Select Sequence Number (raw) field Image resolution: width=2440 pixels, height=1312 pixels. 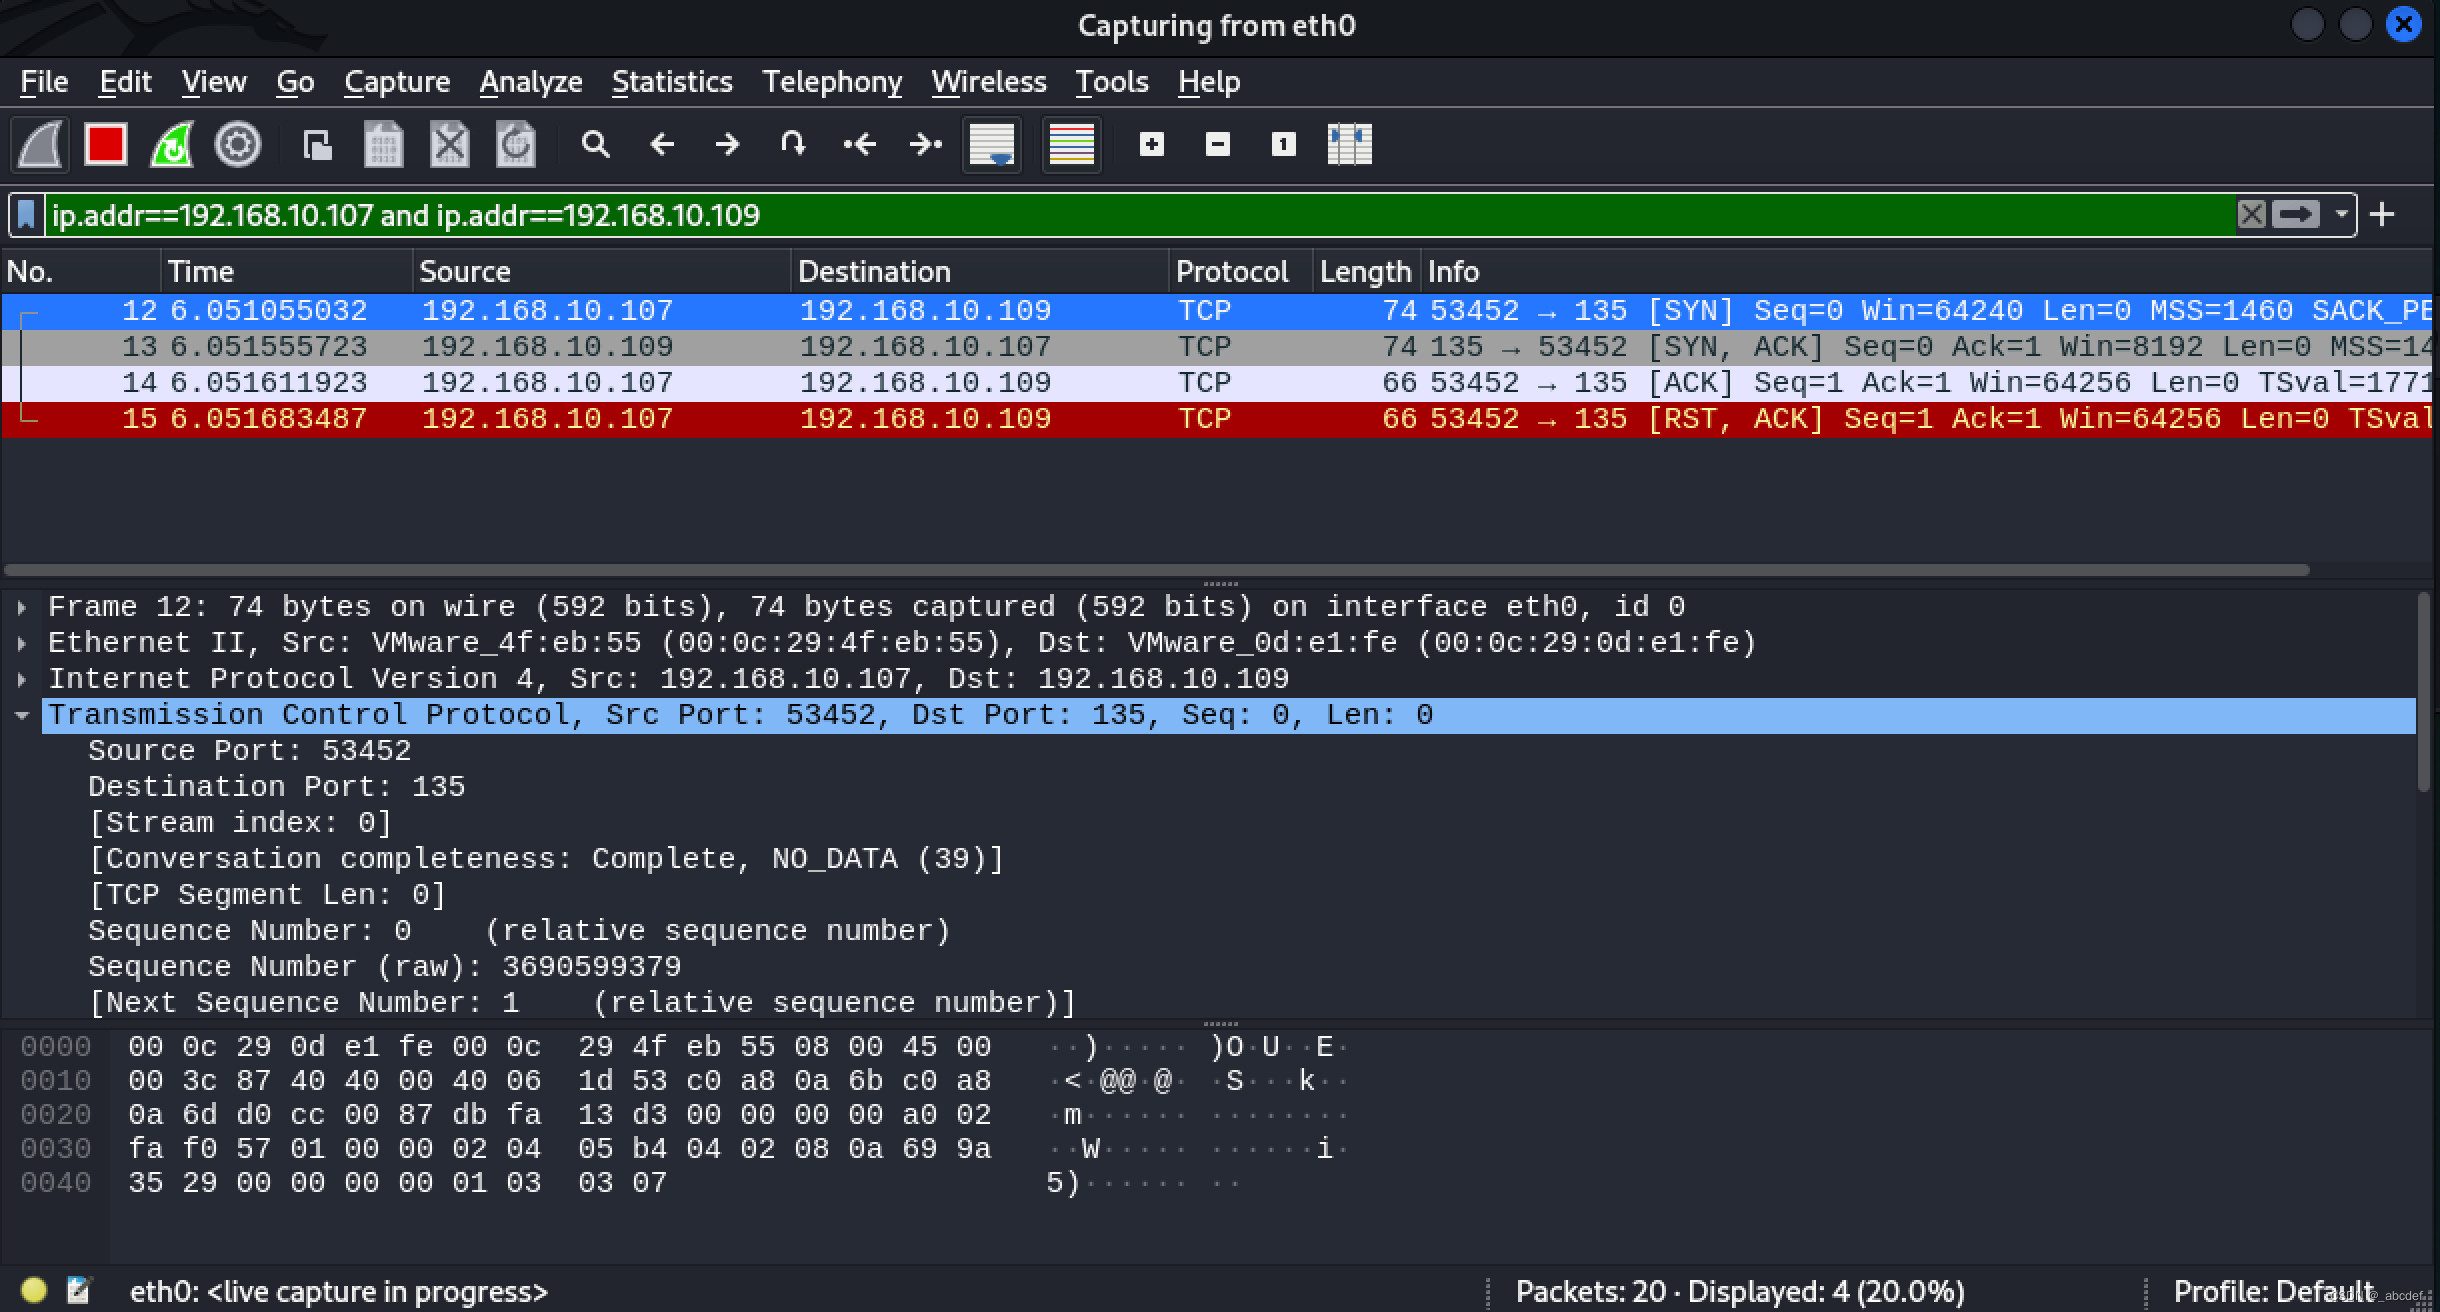[385, 967]
